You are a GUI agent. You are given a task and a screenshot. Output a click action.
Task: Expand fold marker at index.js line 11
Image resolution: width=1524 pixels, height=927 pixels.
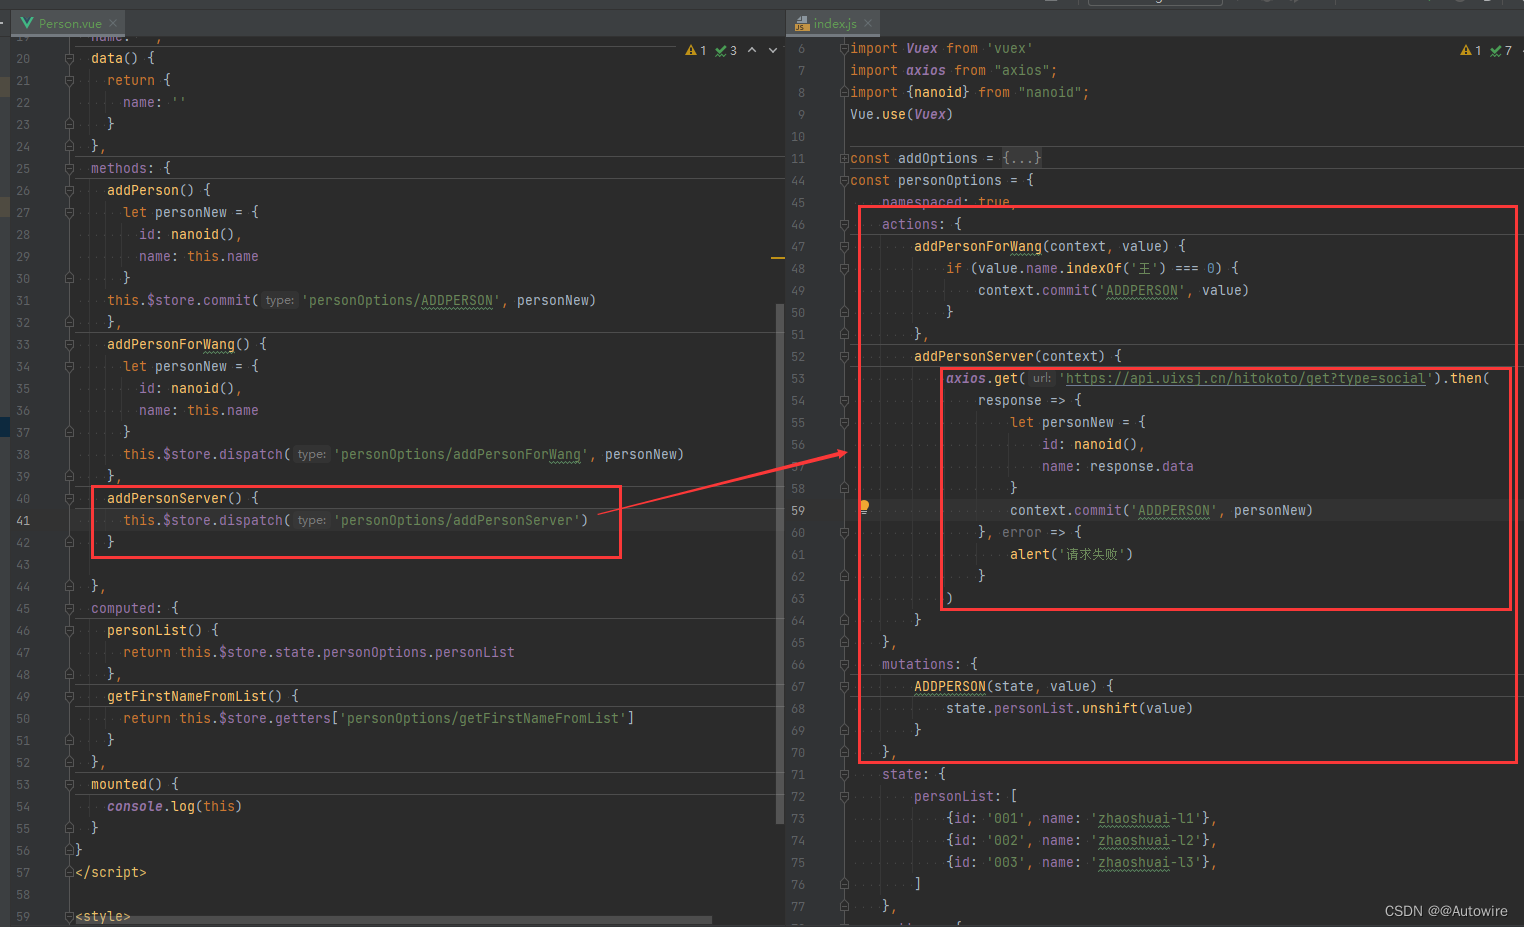(844, 158)
